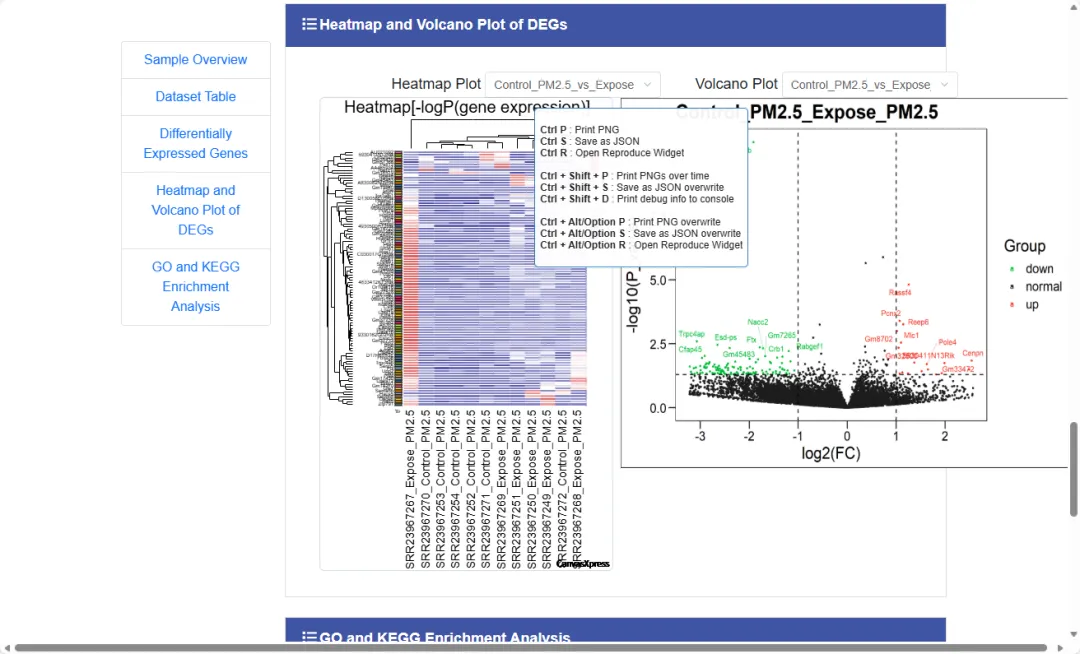Open the Volcano Plot comparison dropdown
Screen dimensions: 1080x654
click(x=869, y=85)
